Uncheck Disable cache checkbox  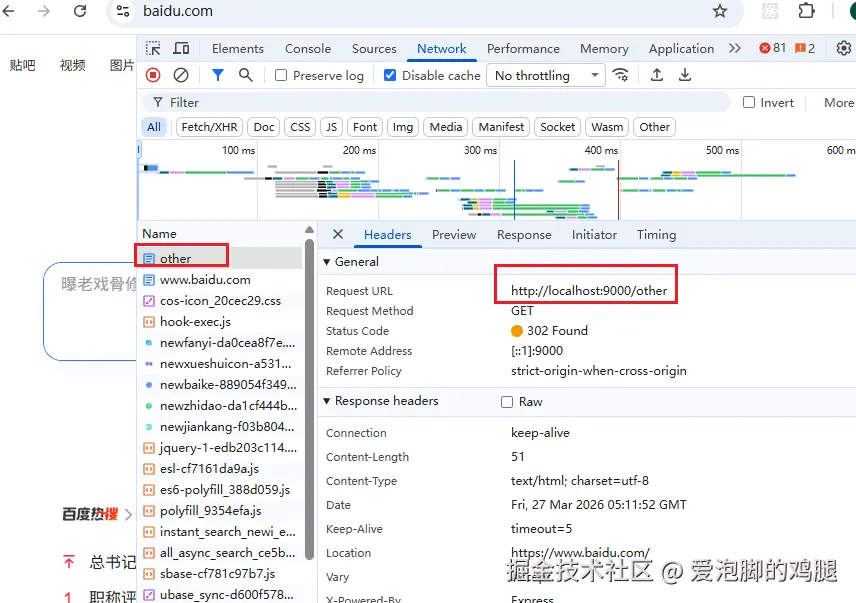click(390, 75)
